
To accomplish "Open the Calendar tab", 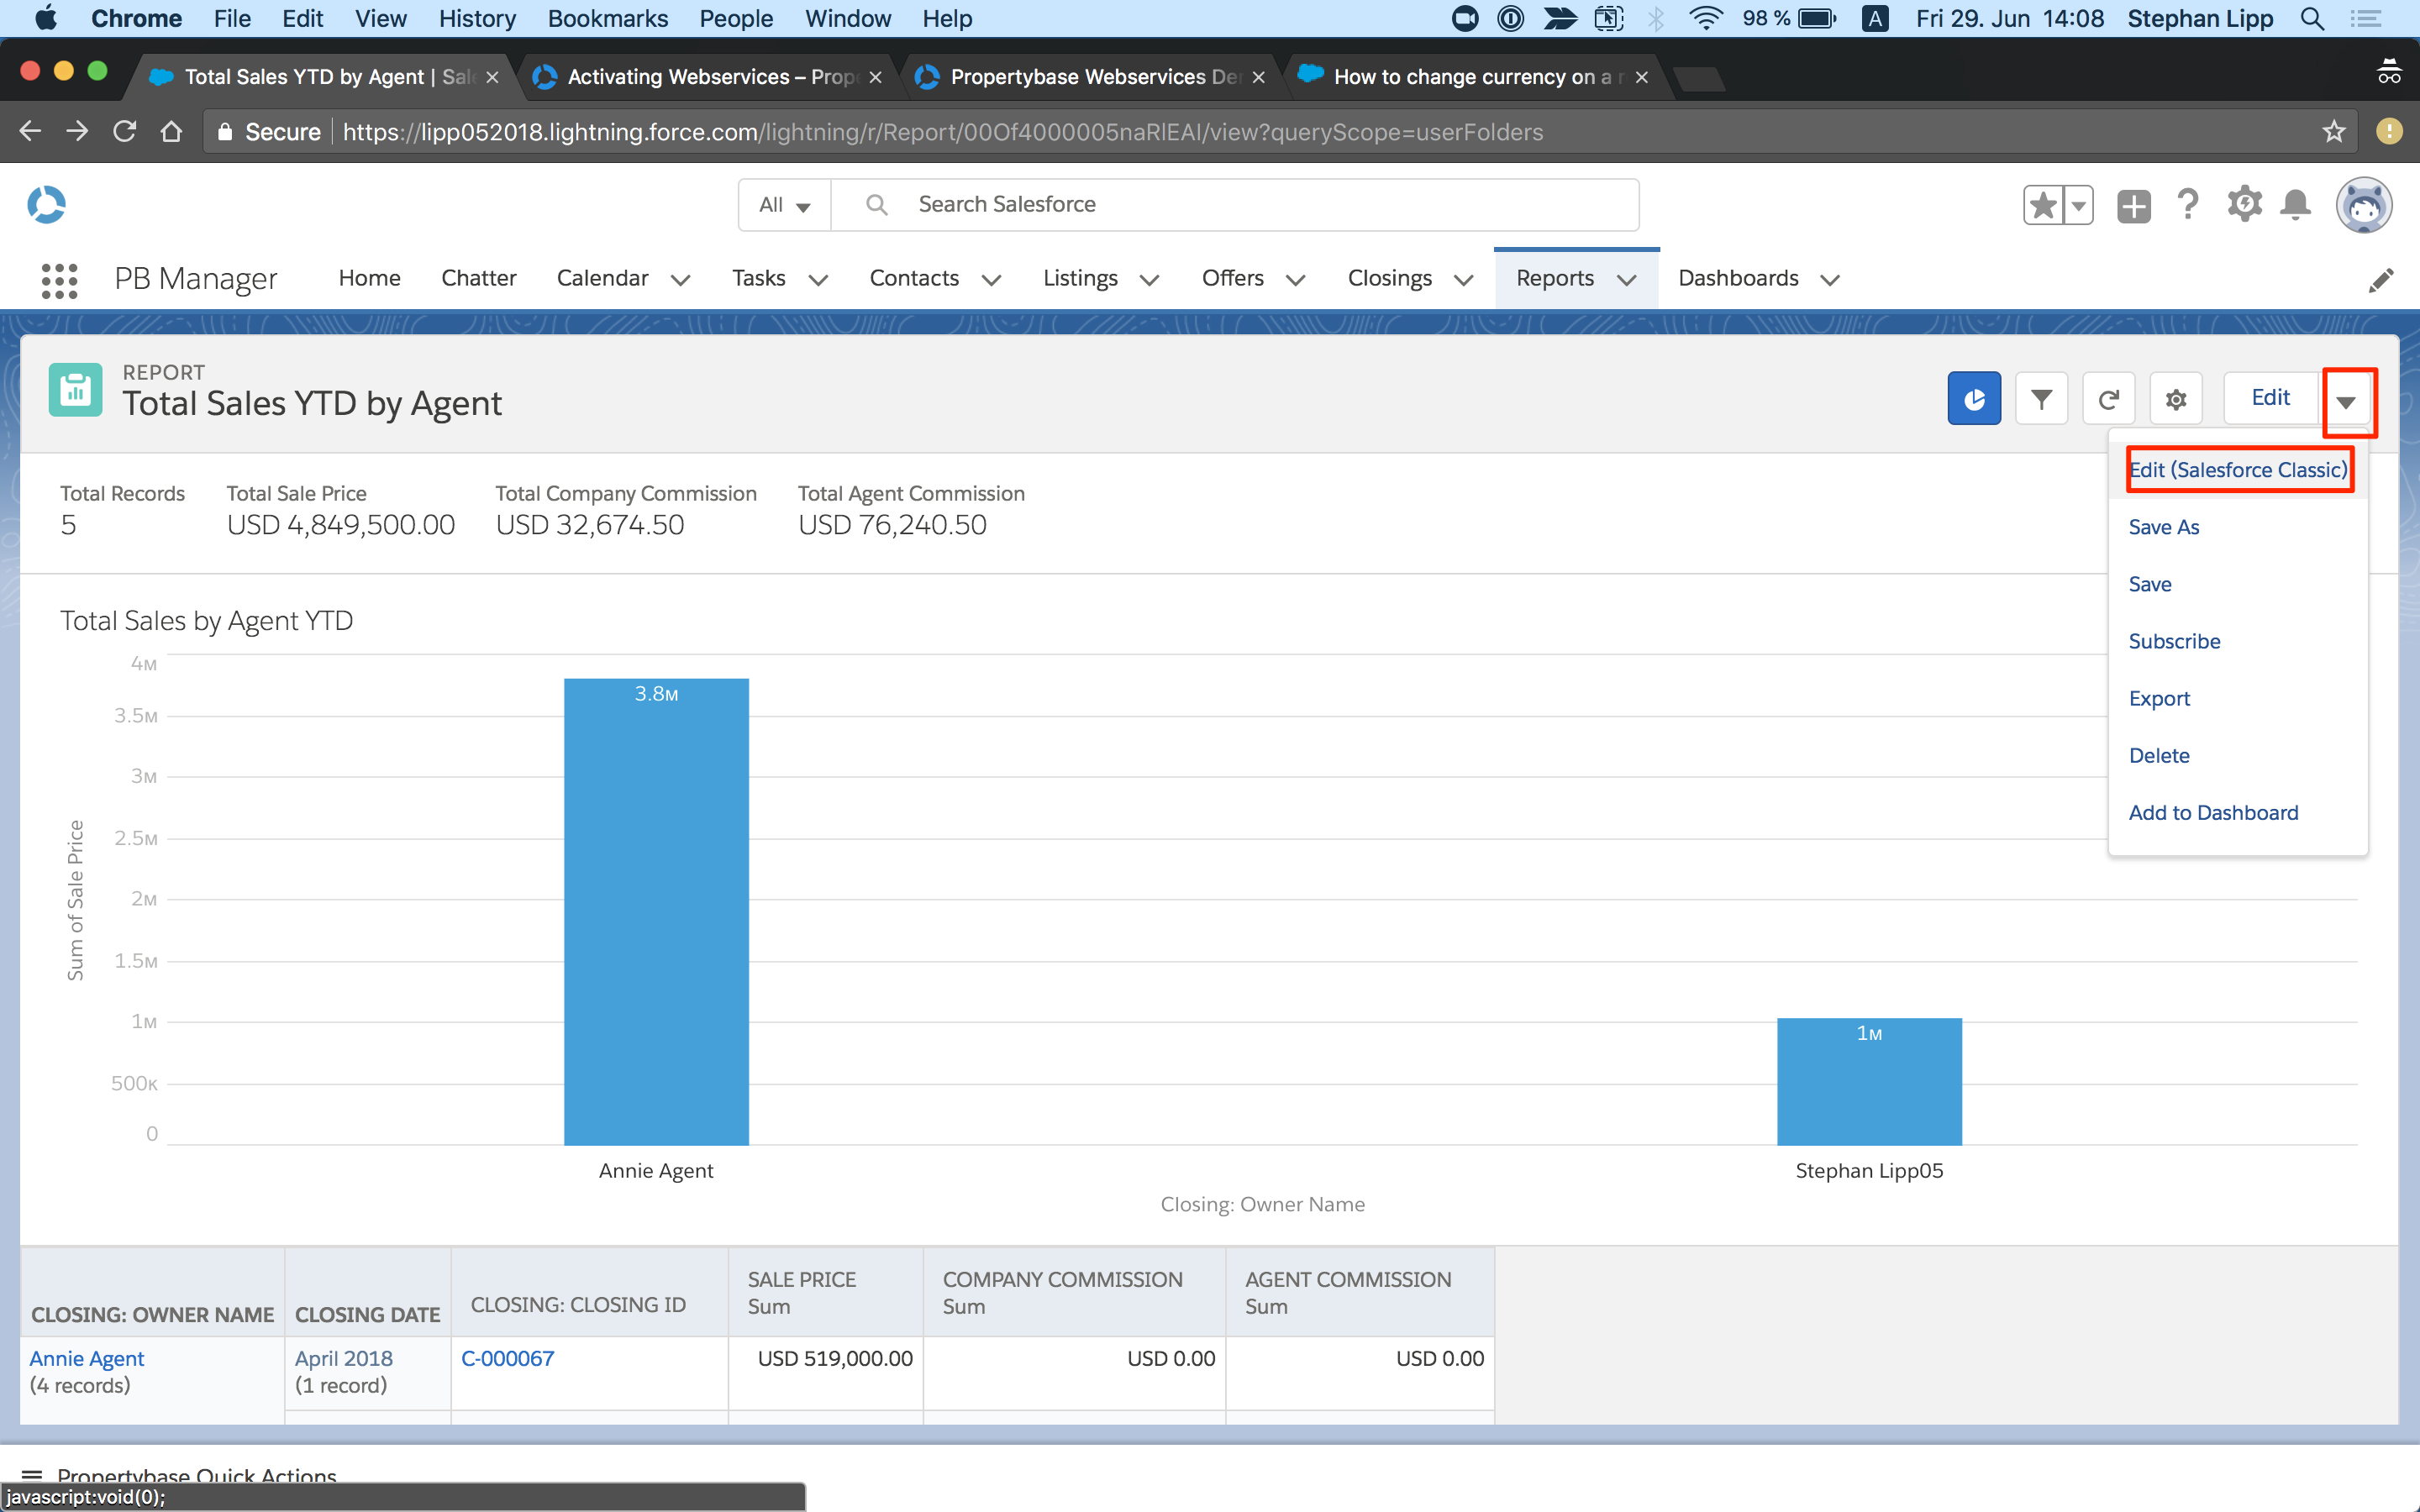I will click(602, 278).
